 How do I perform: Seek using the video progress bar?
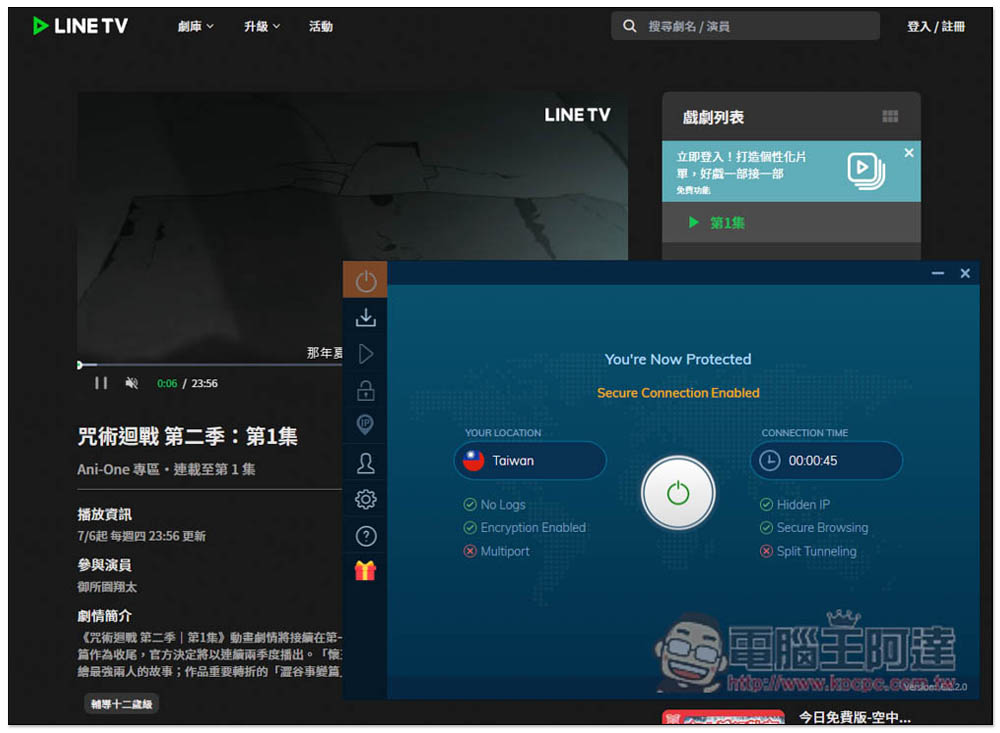[x=210, y=365]
